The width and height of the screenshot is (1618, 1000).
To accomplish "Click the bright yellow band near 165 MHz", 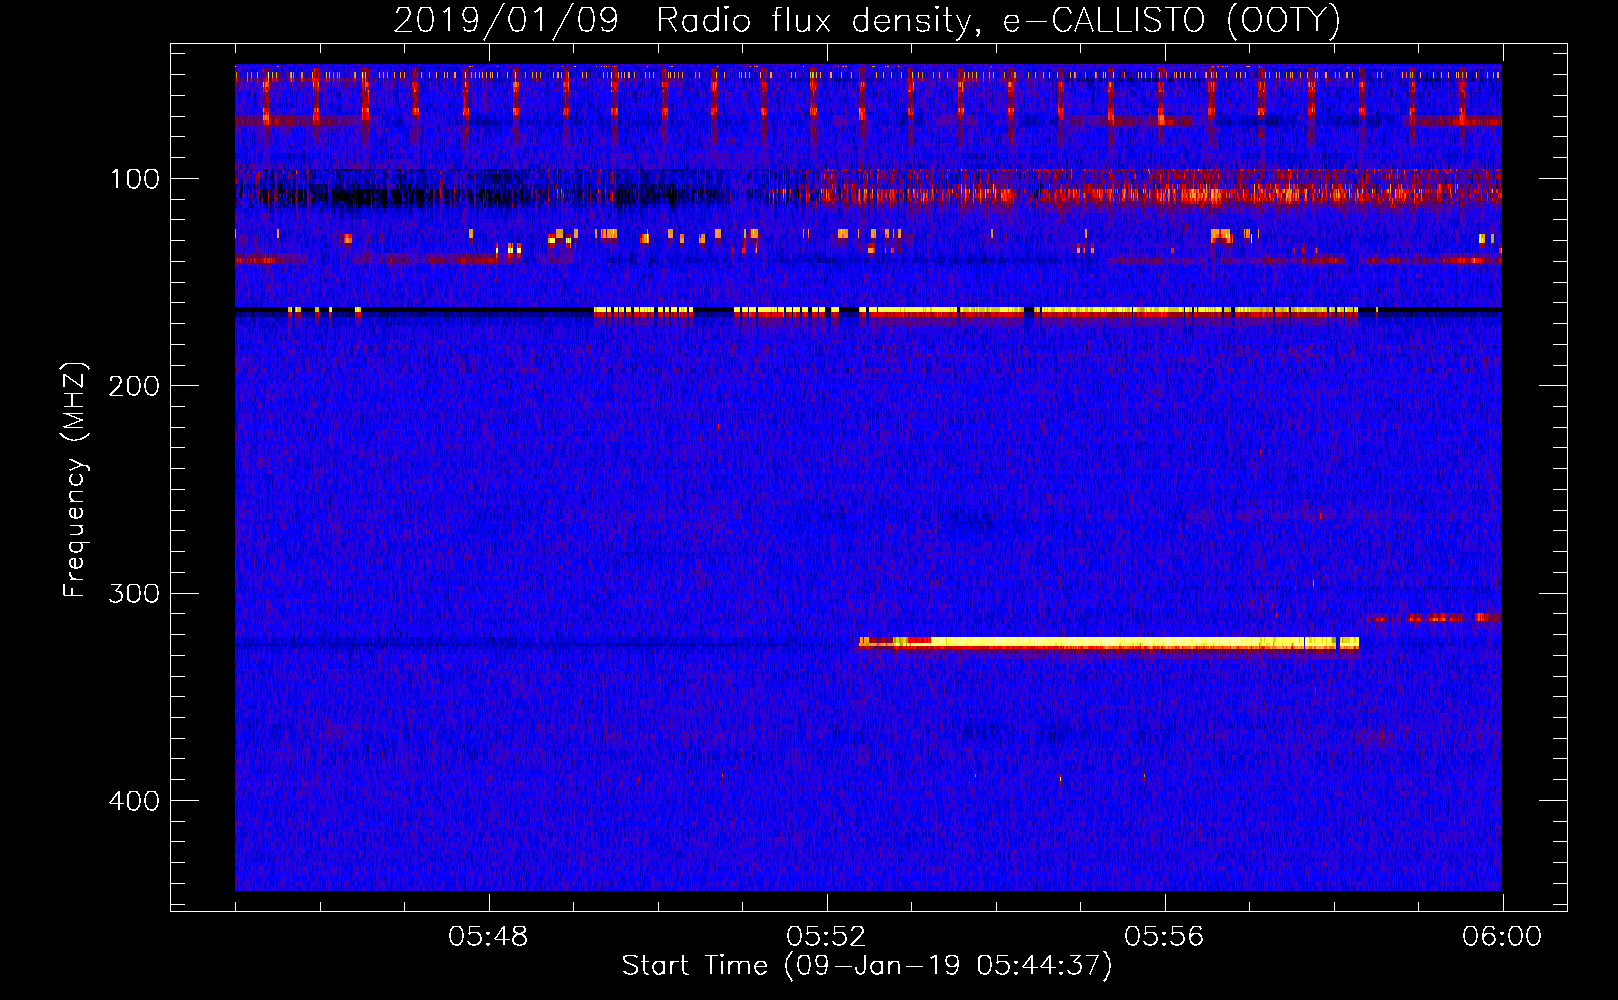I will (x=975, y=312).
